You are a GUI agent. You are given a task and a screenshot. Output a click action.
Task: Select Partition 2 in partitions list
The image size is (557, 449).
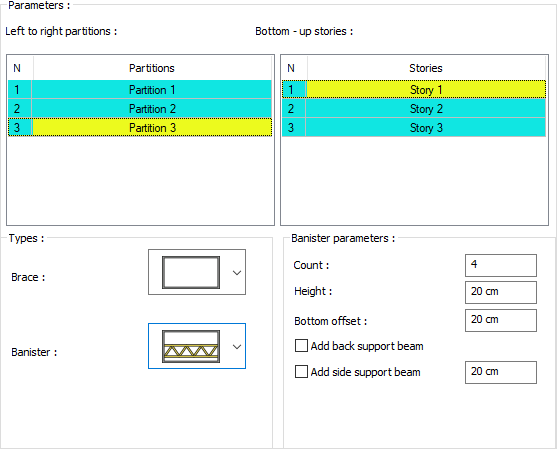[140, 109]
